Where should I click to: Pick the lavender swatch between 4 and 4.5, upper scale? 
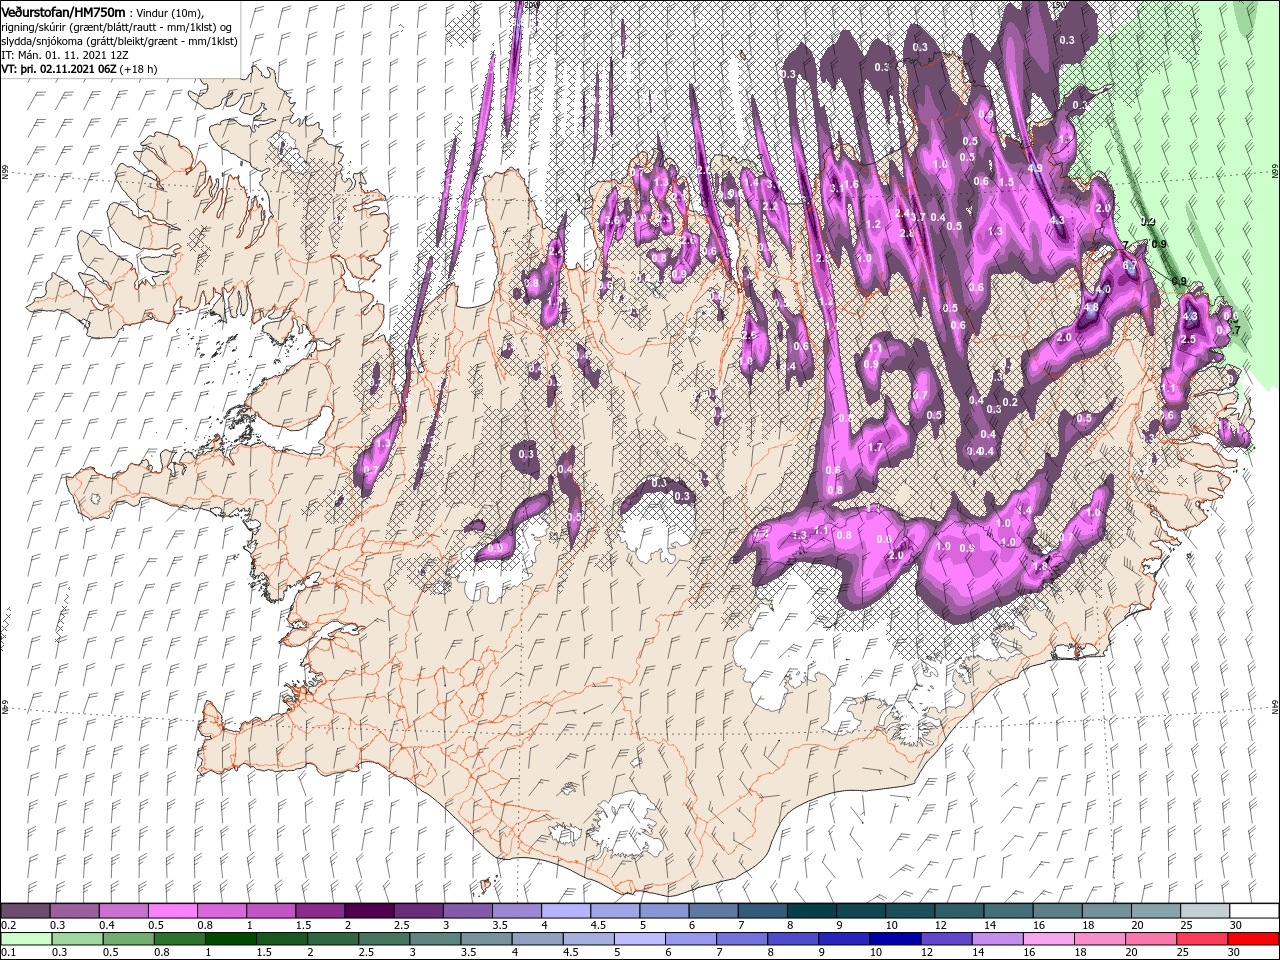[x=564, y=911]
